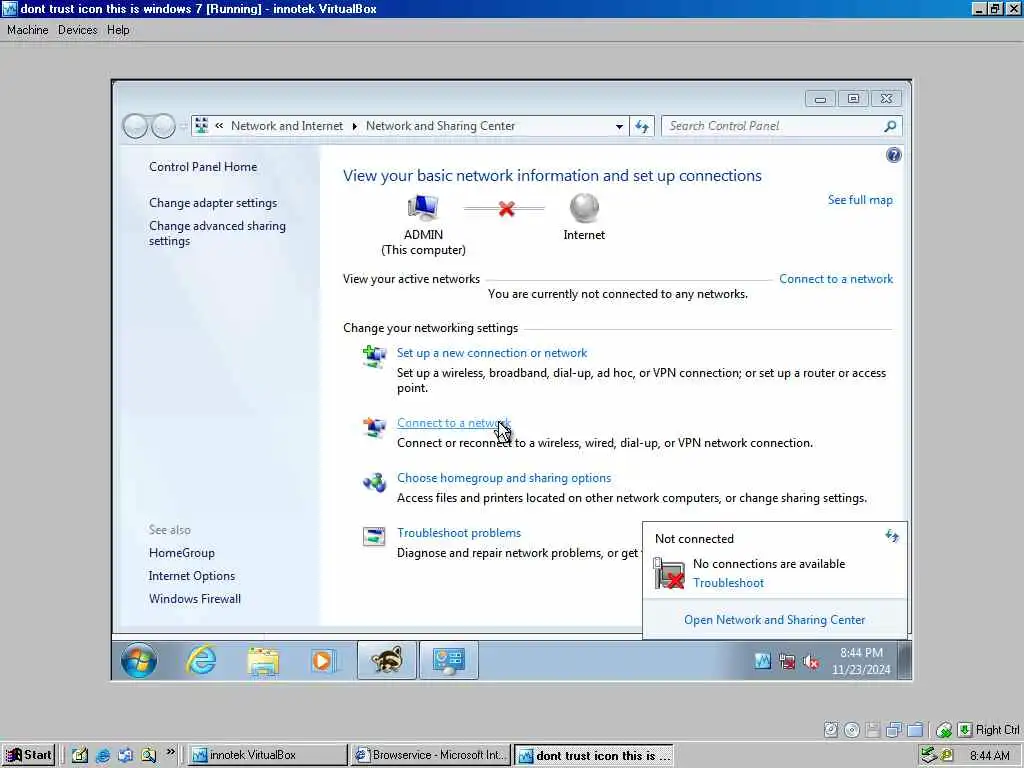Open Choose homegroup and sharing options
The height and width of the screenshot is (768, 1024).
coord(504,477)
